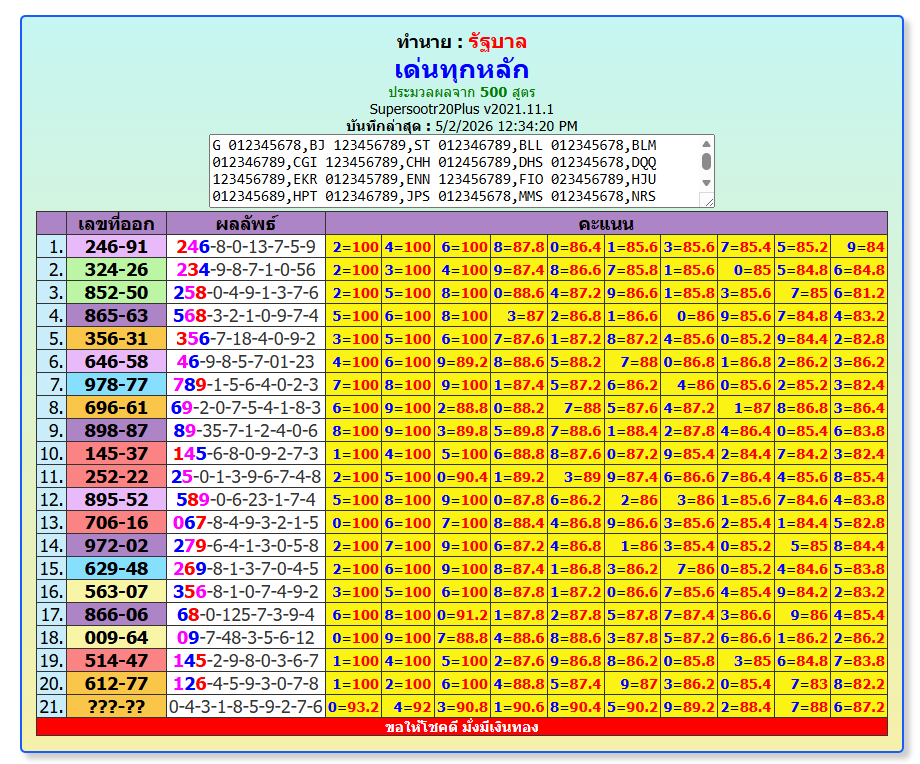Select the '646-58' drawn number cell
920x764 pixels.
[x=116, y=361]
